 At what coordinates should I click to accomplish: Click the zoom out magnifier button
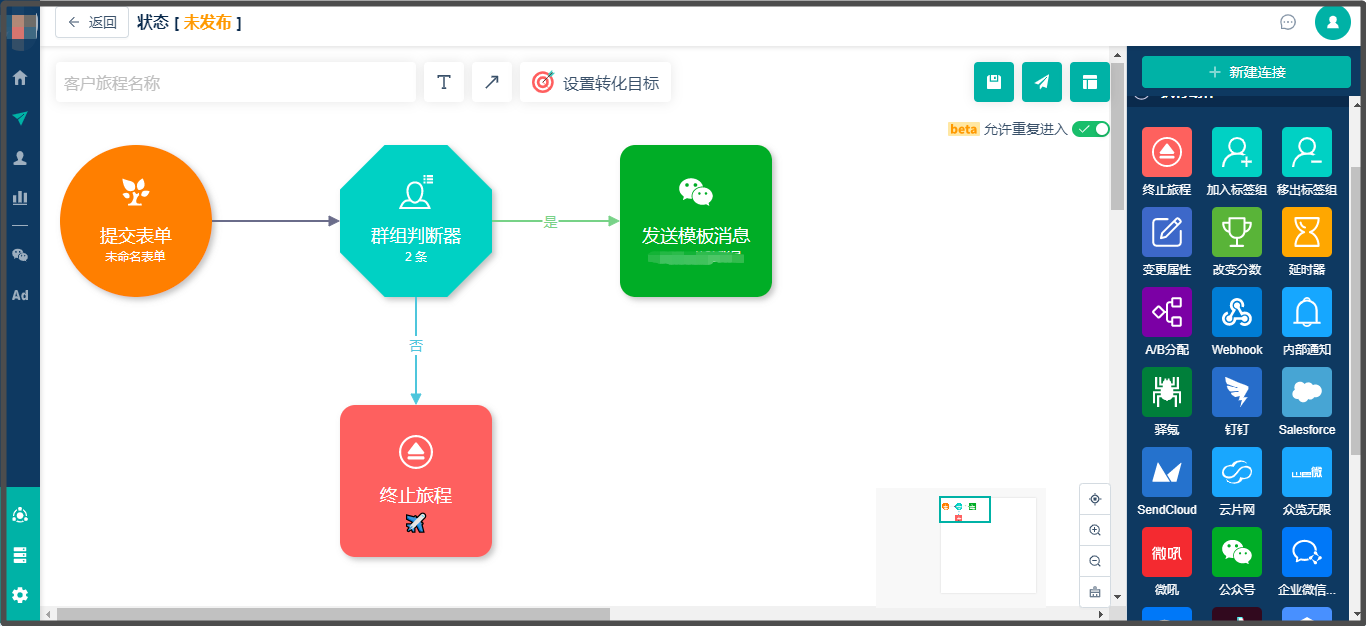(x=1095, y=561)
